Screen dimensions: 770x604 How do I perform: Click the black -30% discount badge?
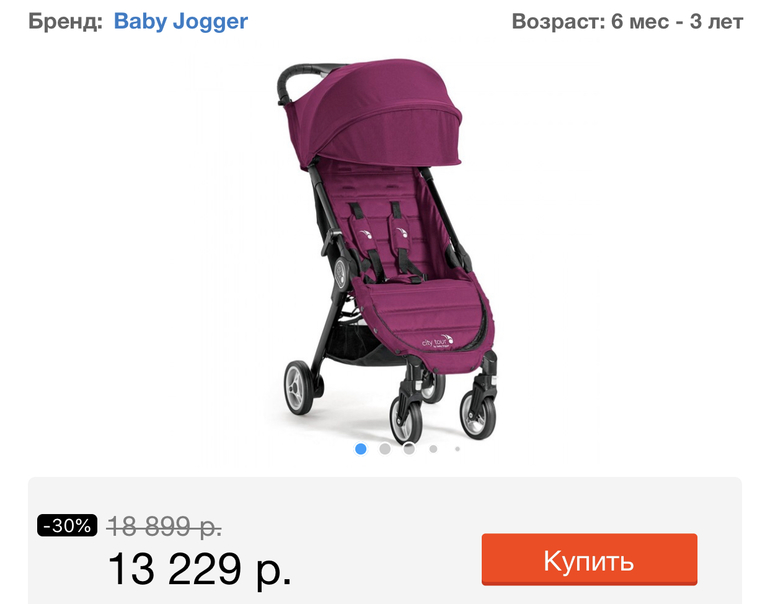[x=67, y=525]
